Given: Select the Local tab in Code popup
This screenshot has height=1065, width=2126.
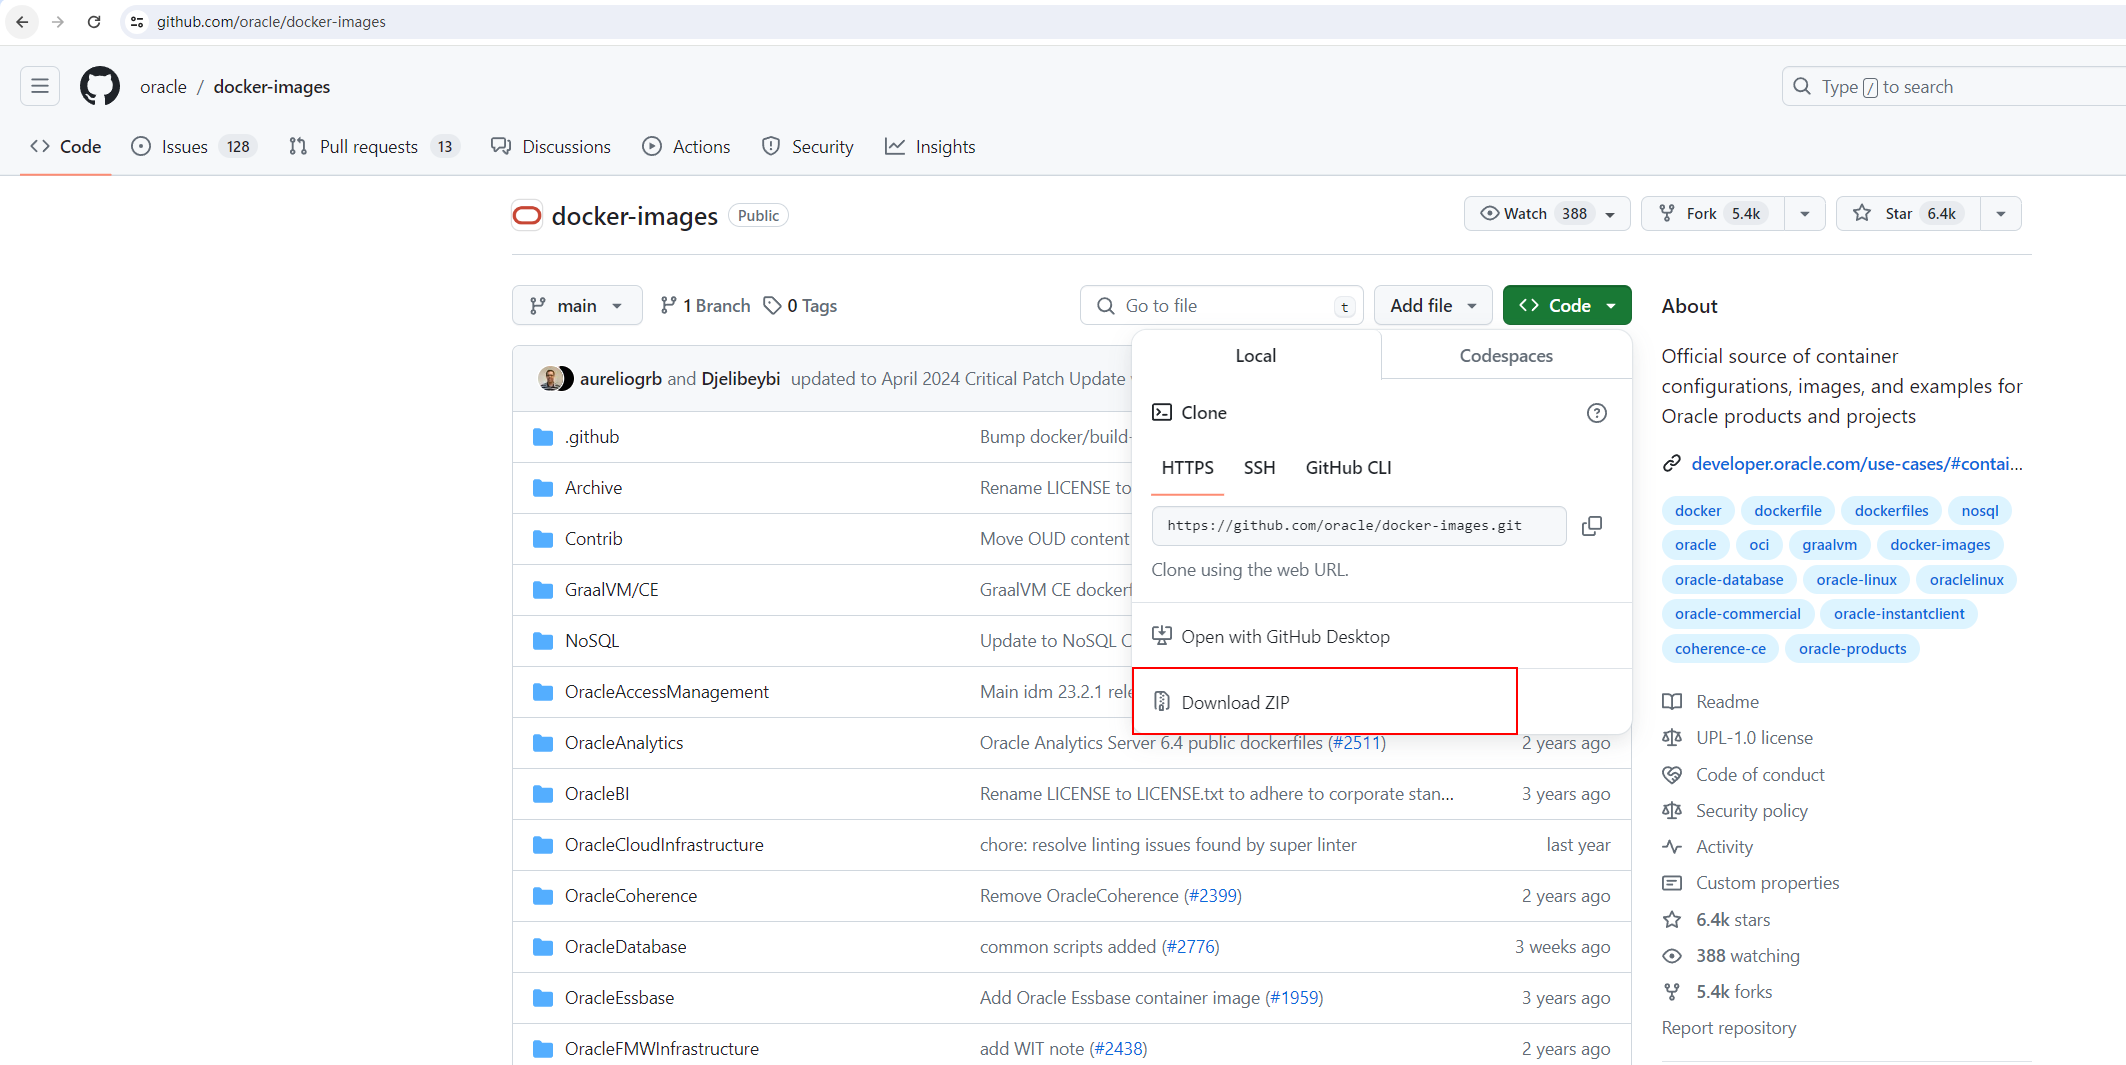Looking at the screenshot, I should click(x=1256, y=356).
